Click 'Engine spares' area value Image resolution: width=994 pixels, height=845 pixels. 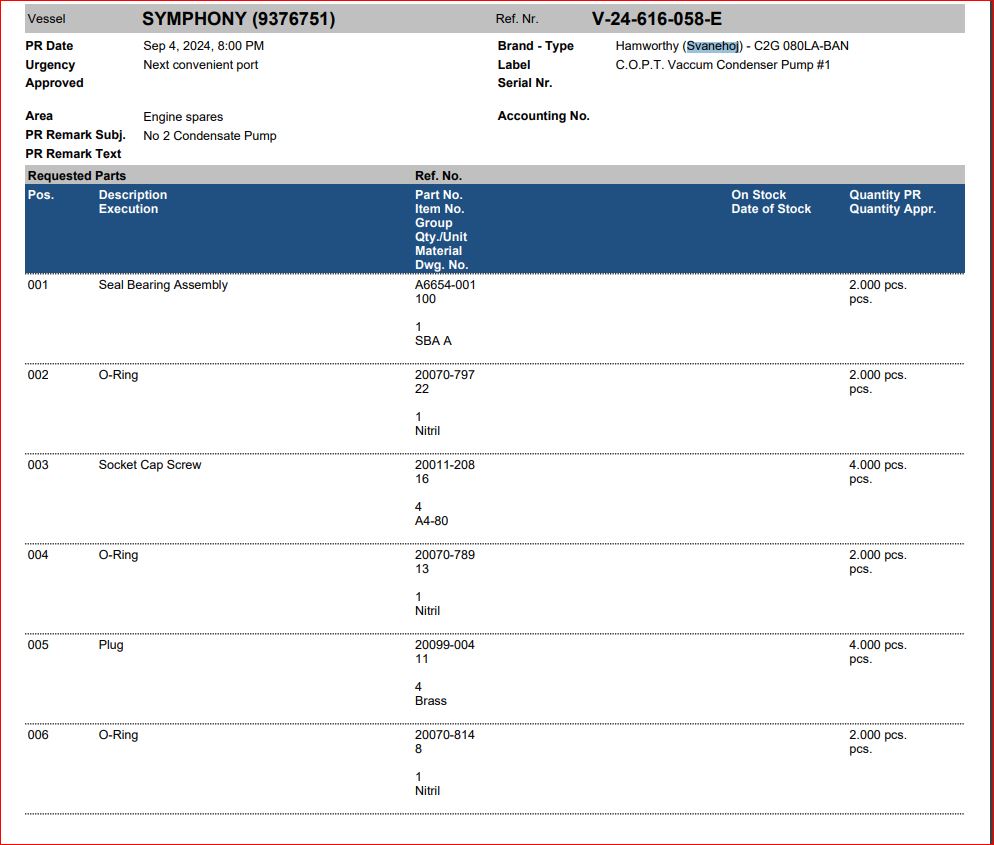(x=183, y=117)
